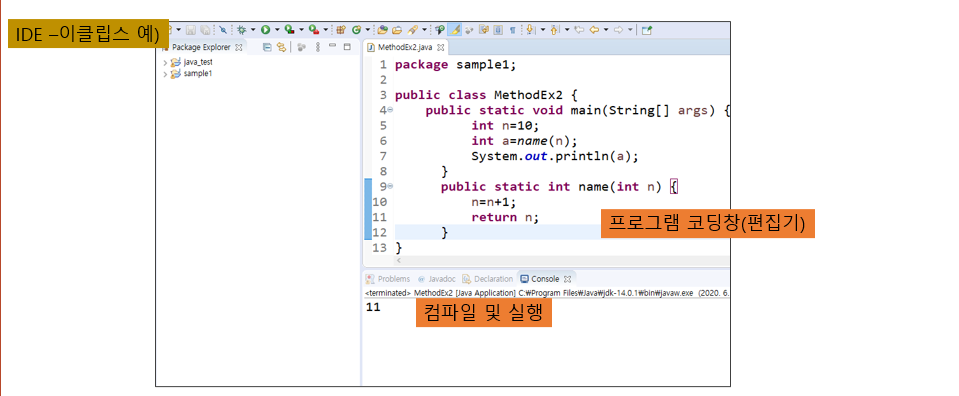
Task: Click the Save All toolbar icon
Action: click(x=206, y=29)
